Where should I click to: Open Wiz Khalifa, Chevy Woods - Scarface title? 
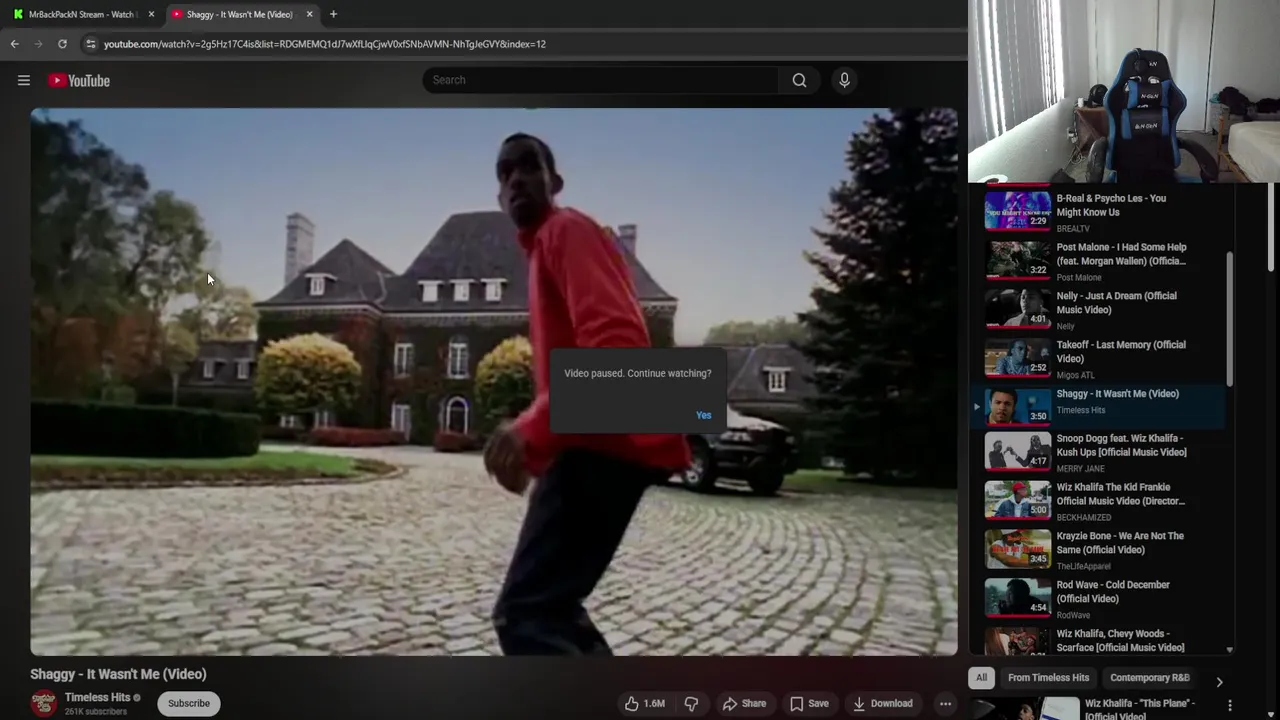tap(1120, 641)
